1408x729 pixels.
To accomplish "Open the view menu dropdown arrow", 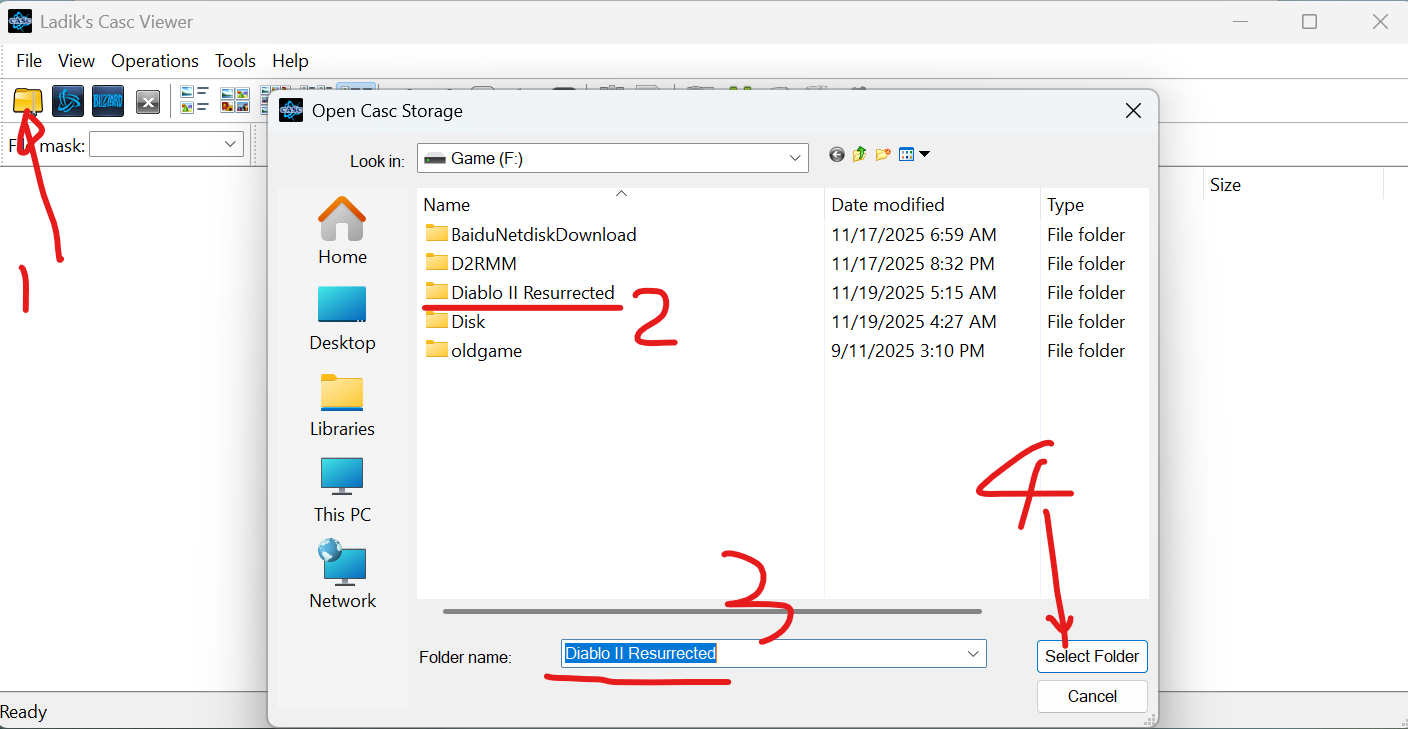I will coord(925,154).
